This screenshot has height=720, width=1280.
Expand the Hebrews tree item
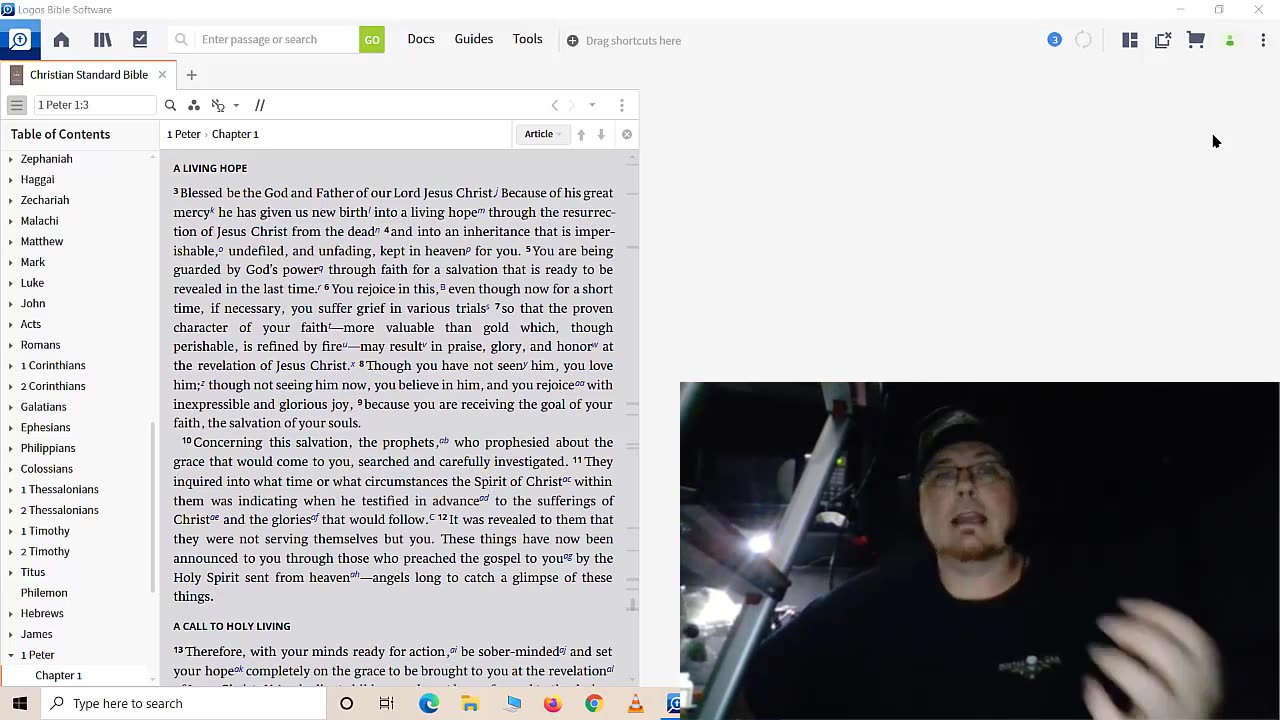click(11, 614)
